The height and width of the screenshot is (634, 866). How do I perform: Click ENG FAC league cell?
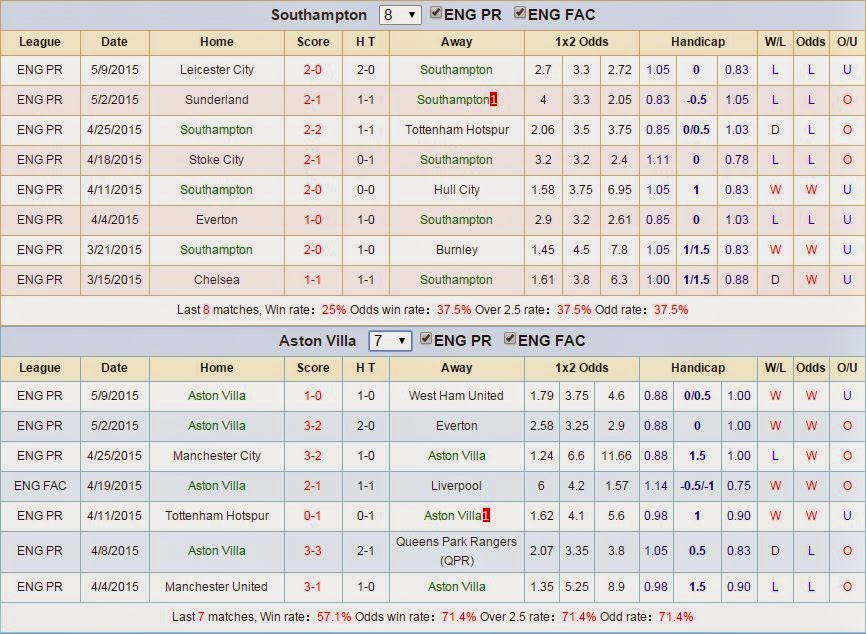point(40,485)
